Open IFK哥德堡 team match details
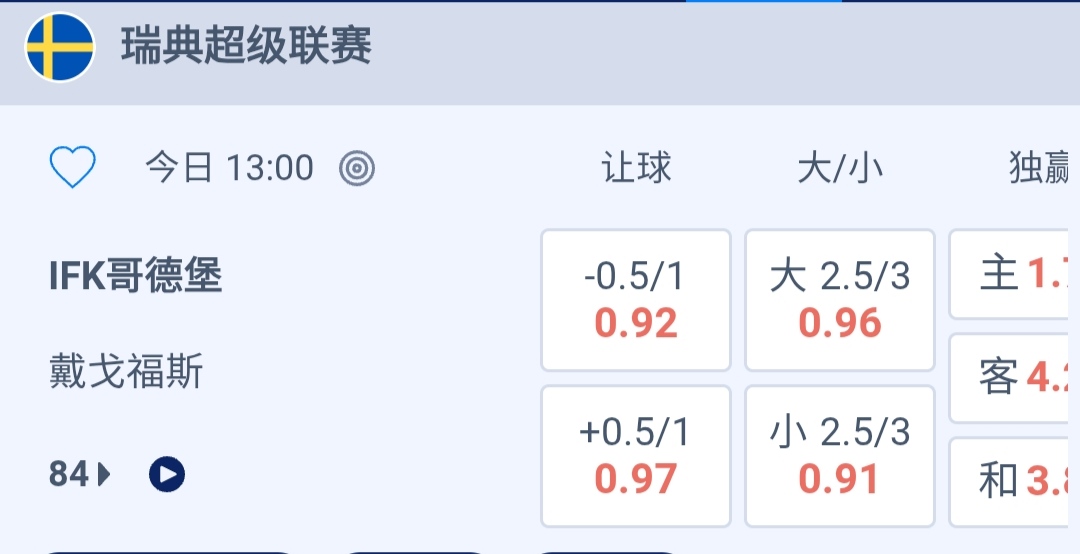1080x554 pixels. (x=136, y=276)
